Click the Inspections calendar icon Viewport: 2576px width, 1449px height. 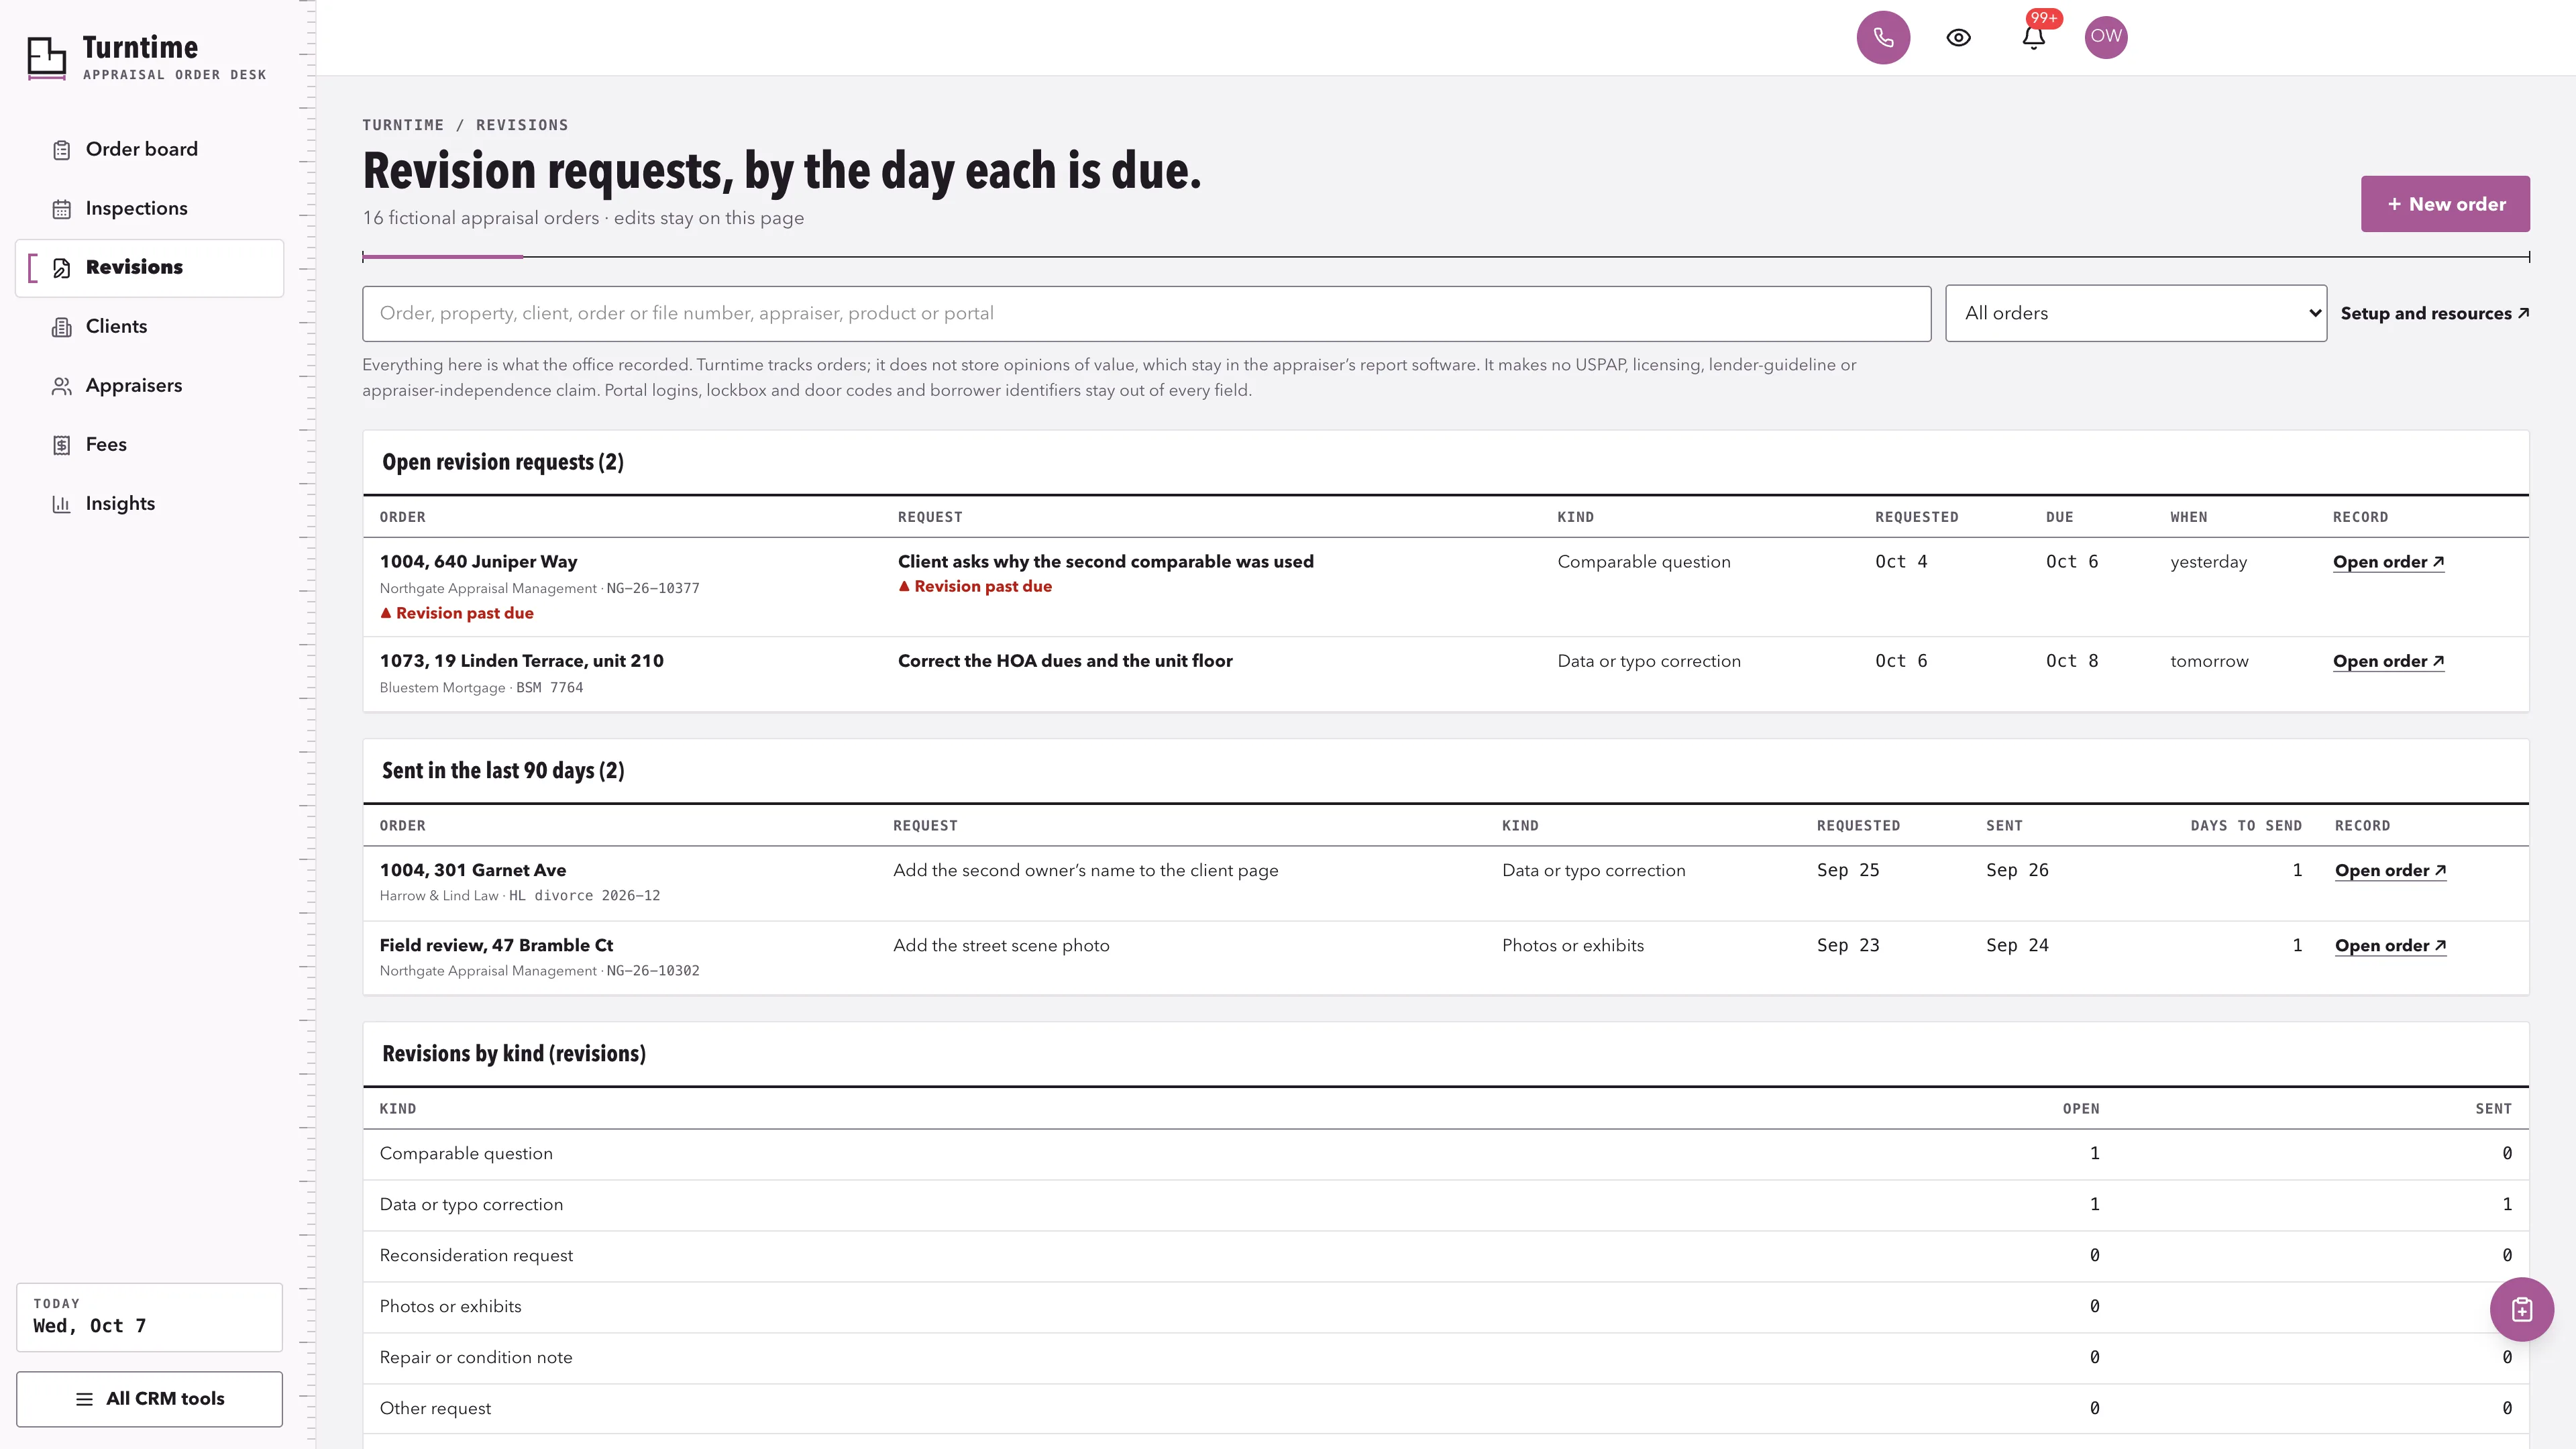tap(62, 209)
